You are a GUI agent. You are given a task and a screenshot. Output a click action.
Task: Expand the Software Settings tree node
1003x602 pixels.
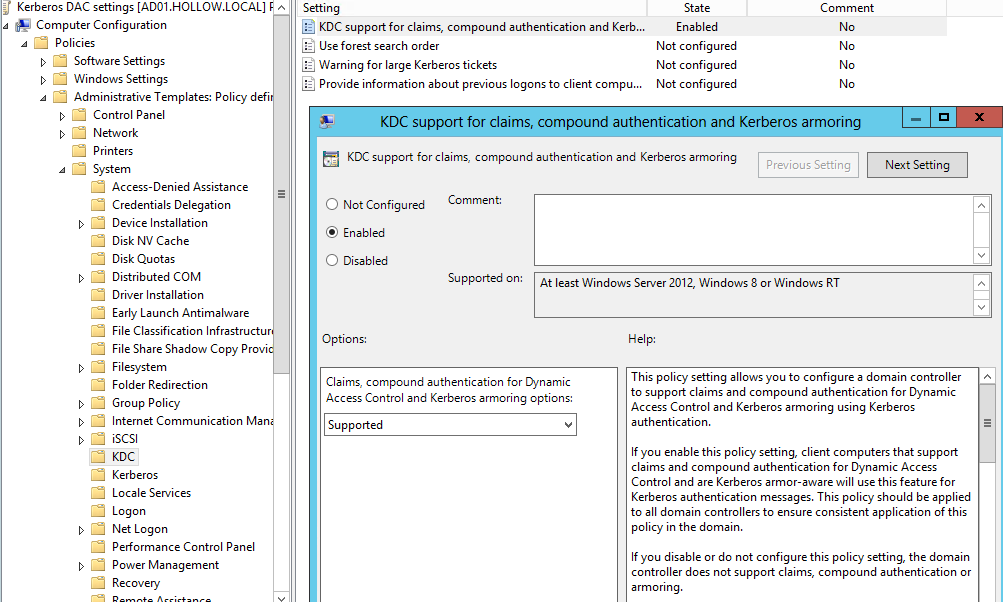[x=43, y=61]
